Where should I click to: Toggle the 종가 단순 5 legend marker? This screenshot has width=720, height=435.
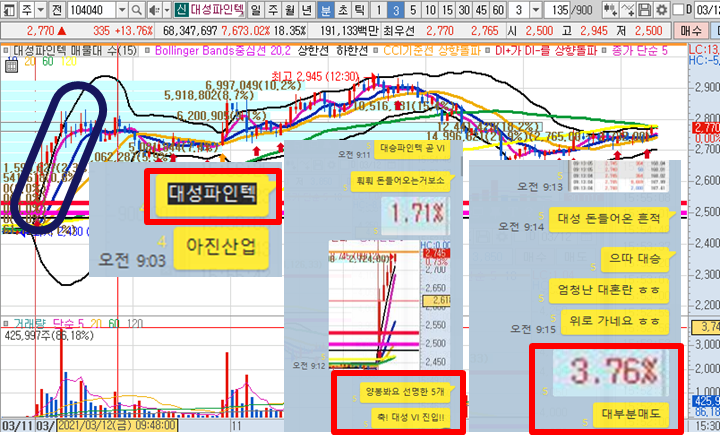click(604, 50)
